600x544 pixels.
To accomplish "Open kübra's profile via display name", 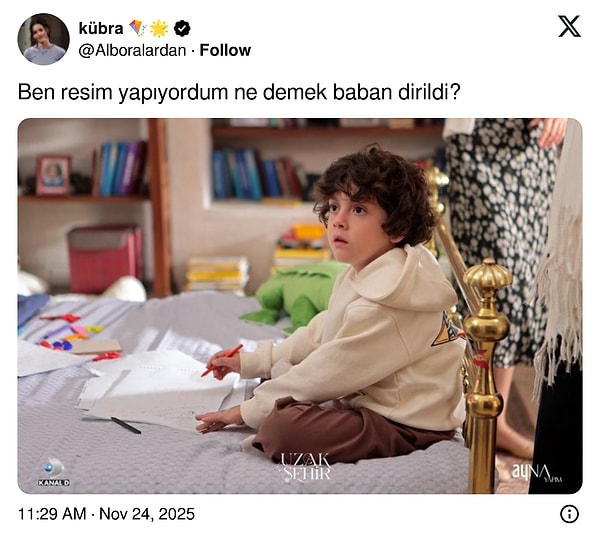I will pos(101,28).
